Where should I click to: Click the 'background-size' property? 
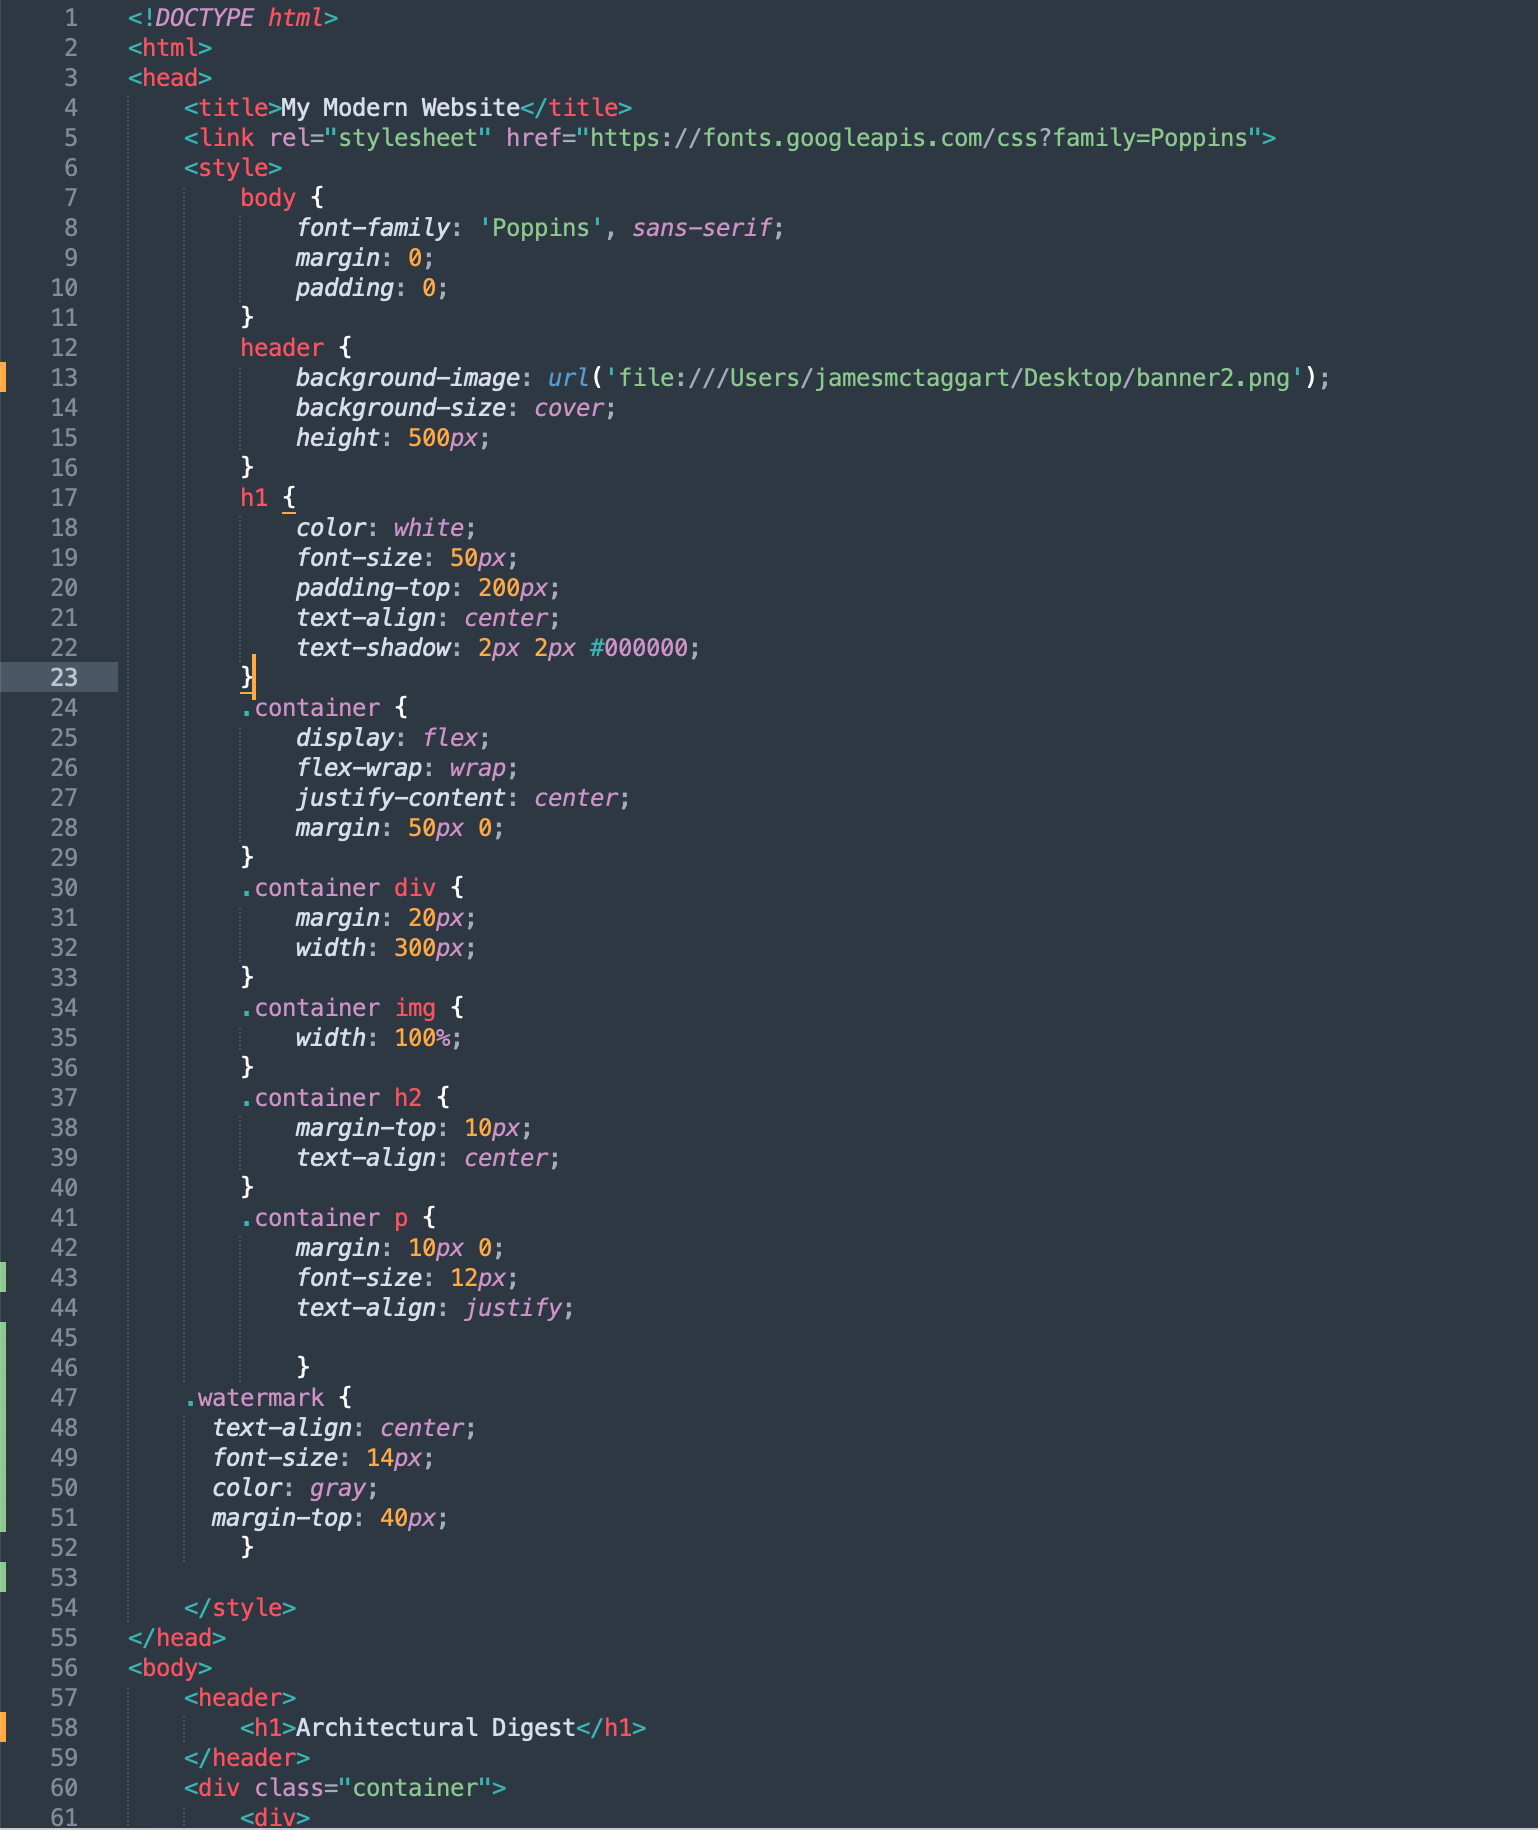click(401, 407)
